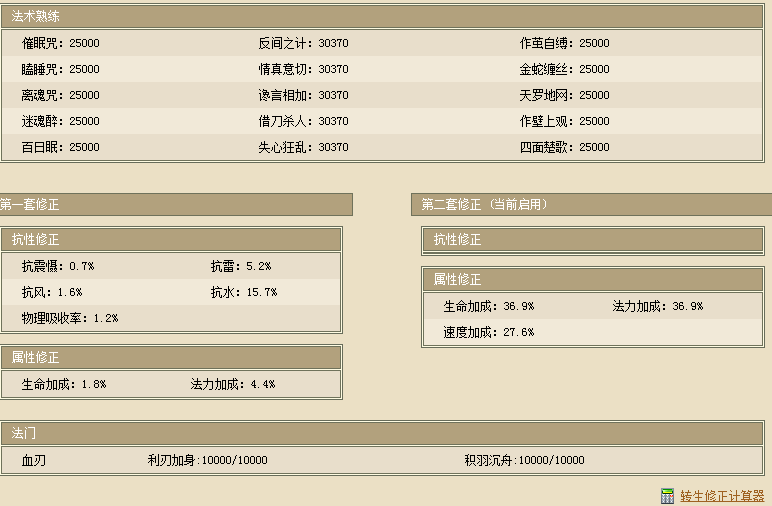Click 积羽沉舟 10000/10000 entry
The height and width of the screenshot is (506, 772).
pyautogui.click(x=524, y=461)
